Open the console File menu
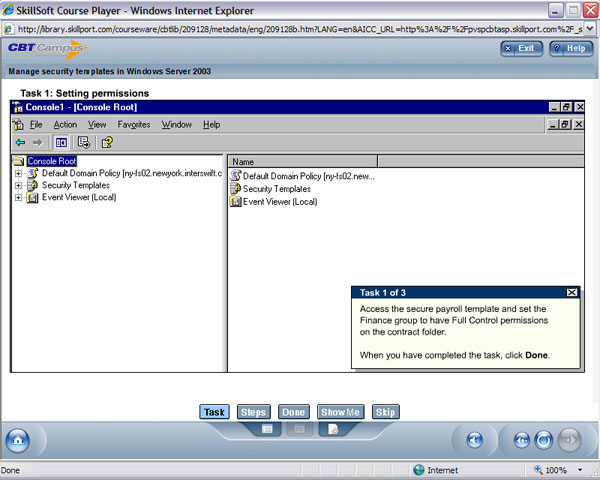 tap(36, 125)
